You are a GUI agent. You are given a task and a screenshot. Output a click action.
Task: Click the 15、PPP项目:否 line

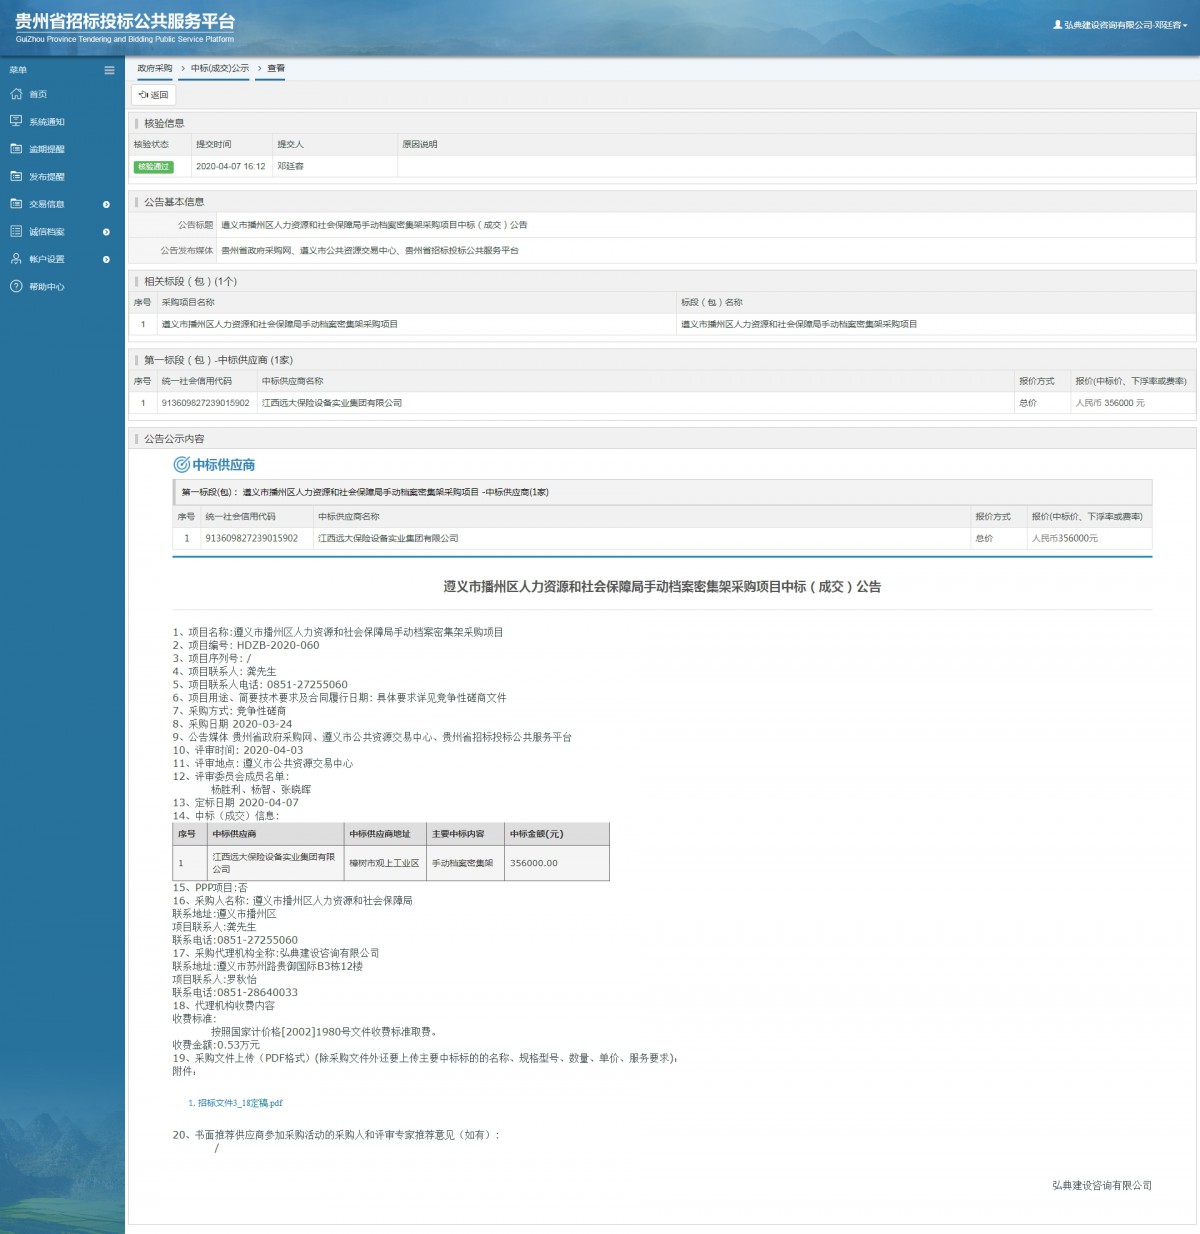pos(210,887)
